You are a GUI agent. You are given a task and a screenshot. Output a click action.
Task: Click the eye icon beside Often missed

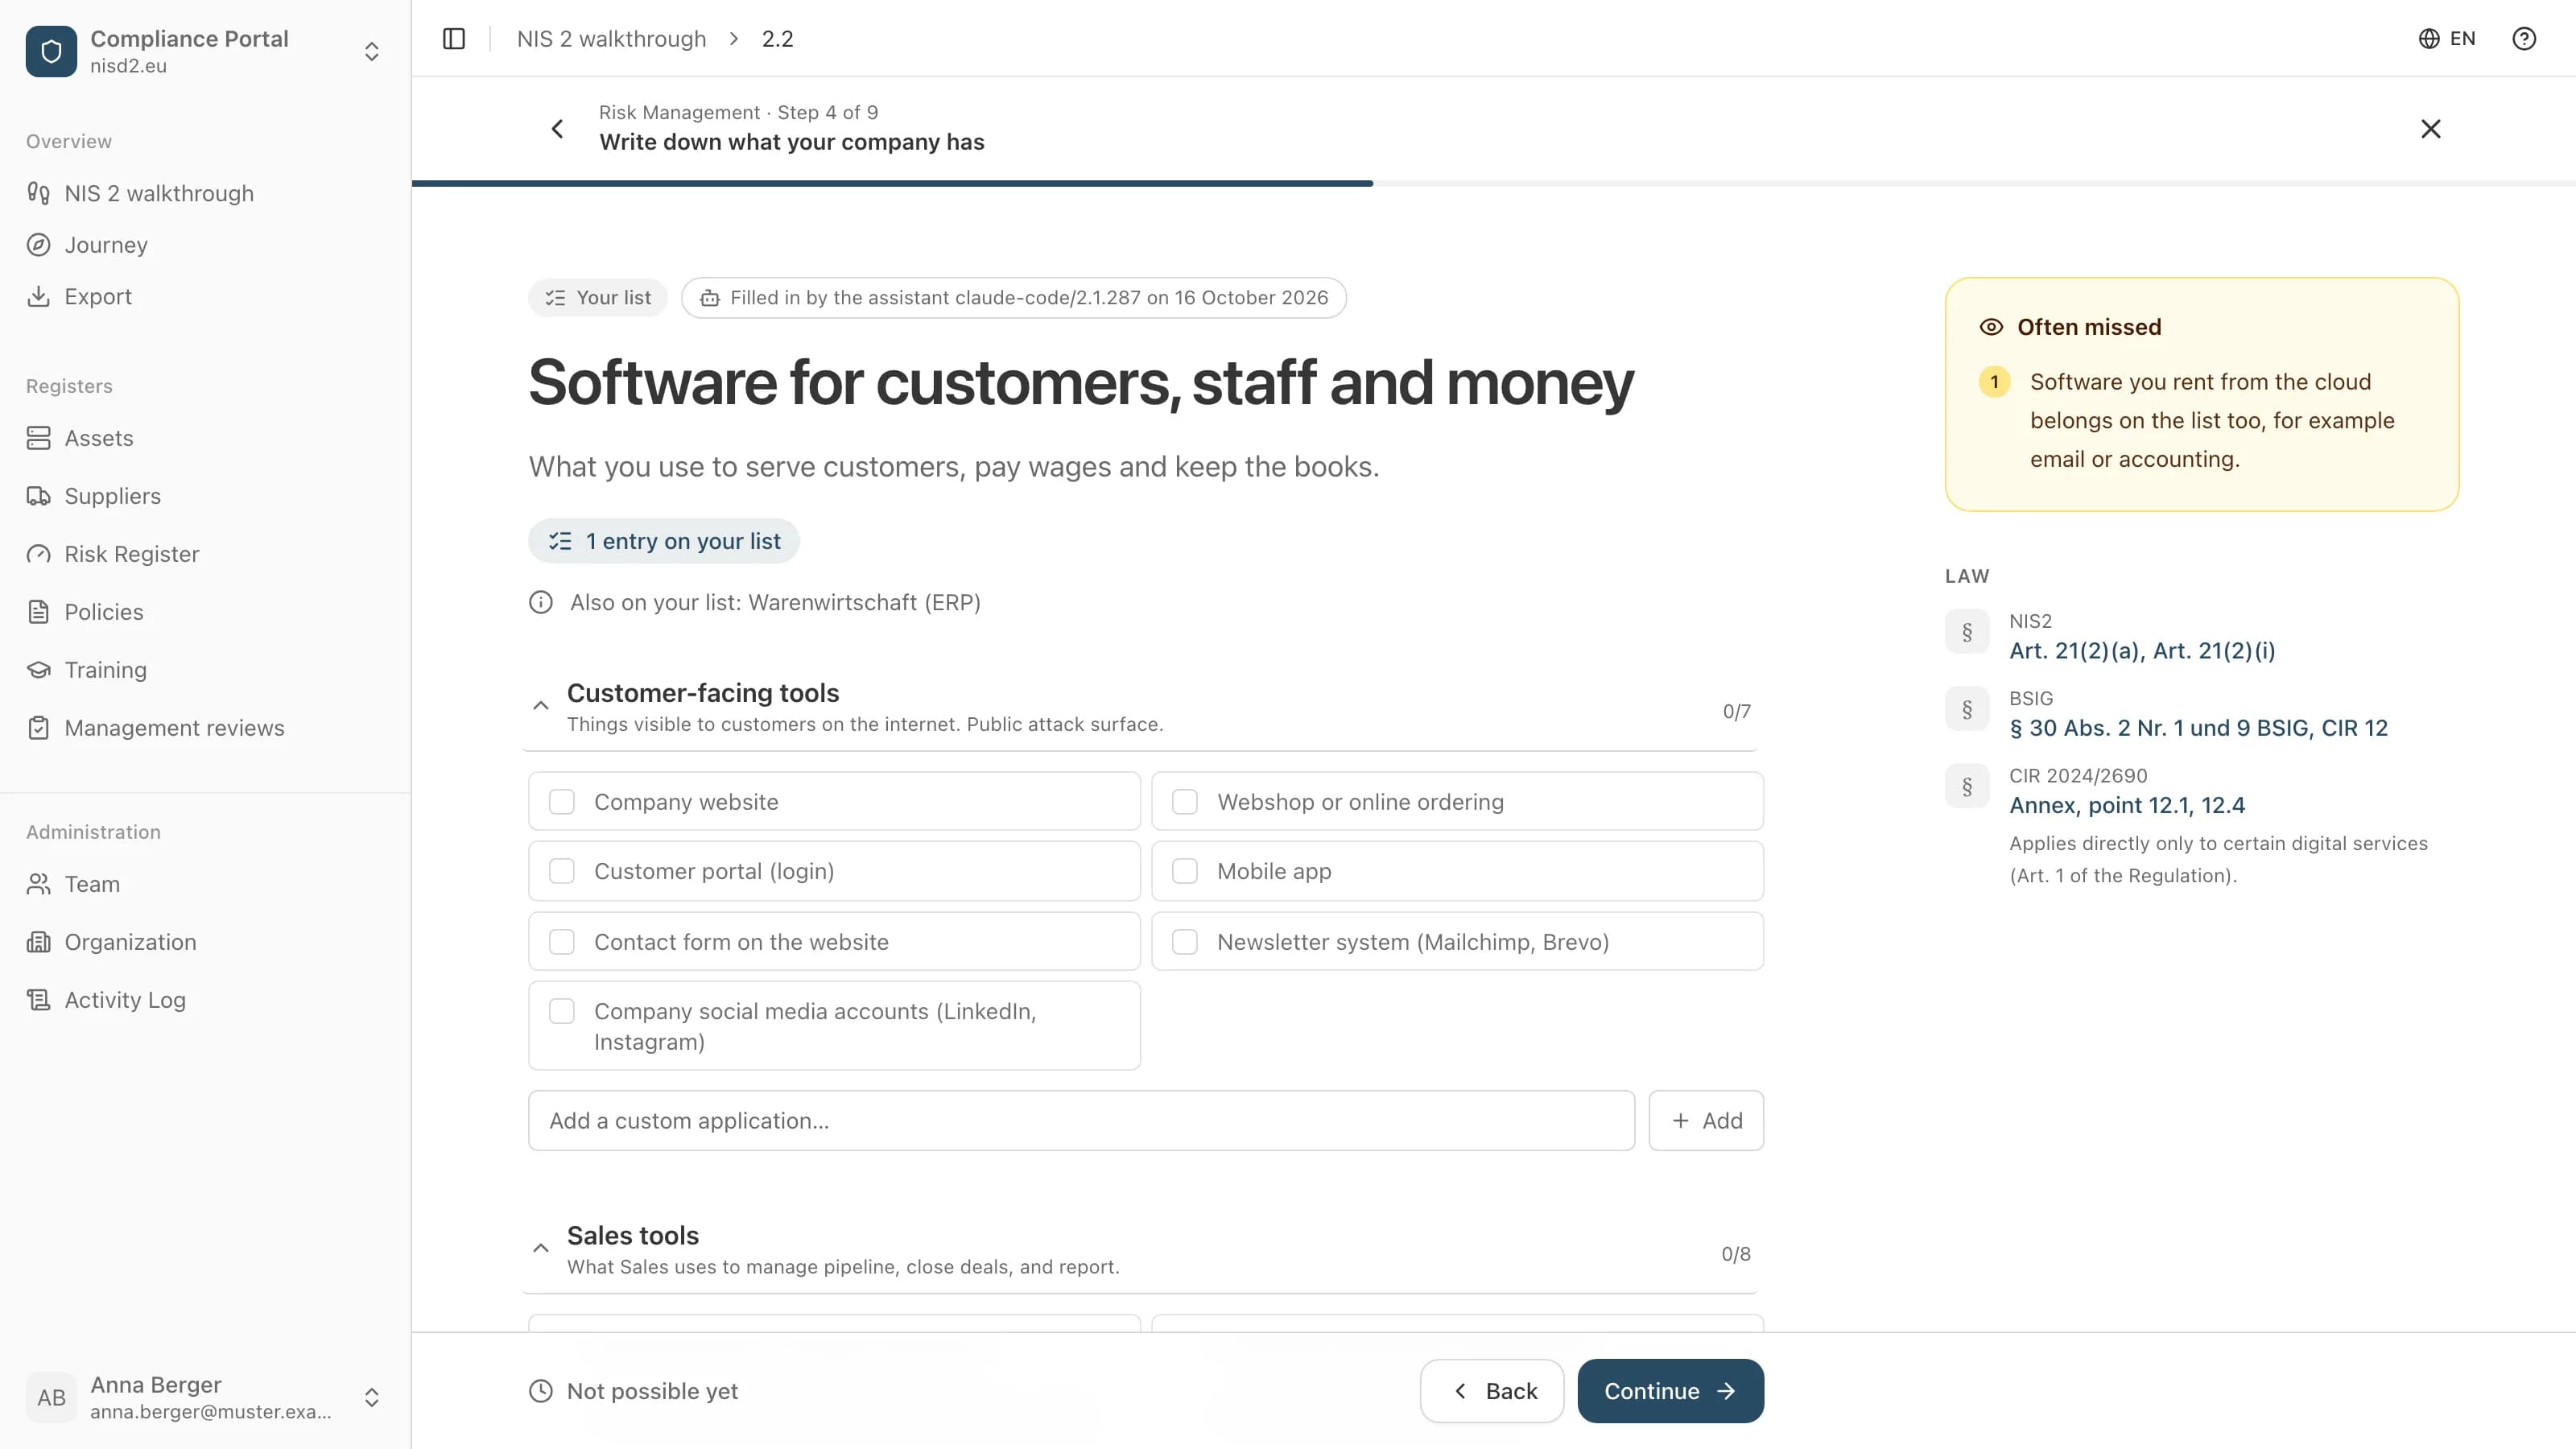[1991, 327]
